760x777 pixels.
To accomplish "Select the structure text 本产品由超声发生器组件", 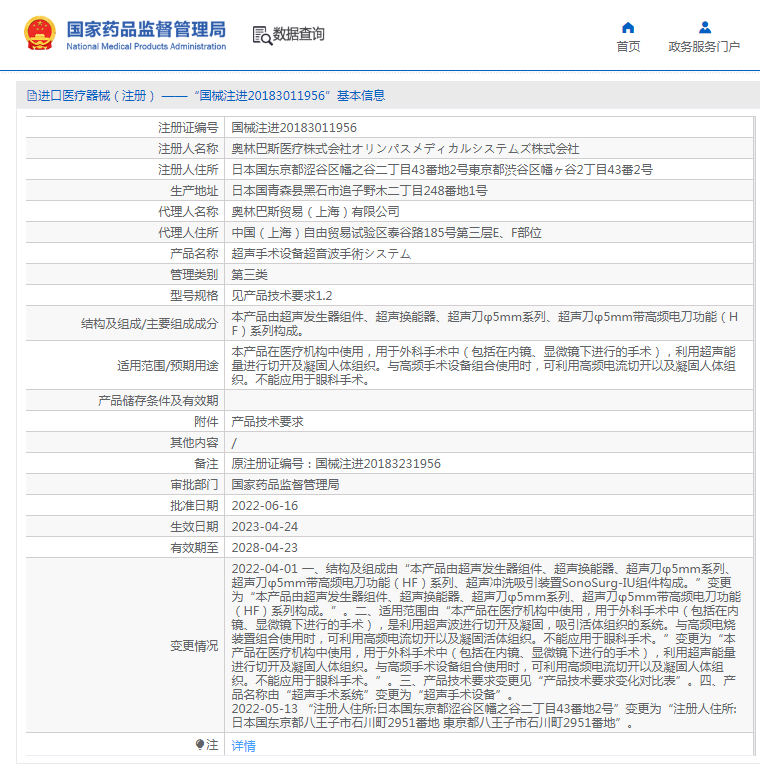I will point(485,324).
